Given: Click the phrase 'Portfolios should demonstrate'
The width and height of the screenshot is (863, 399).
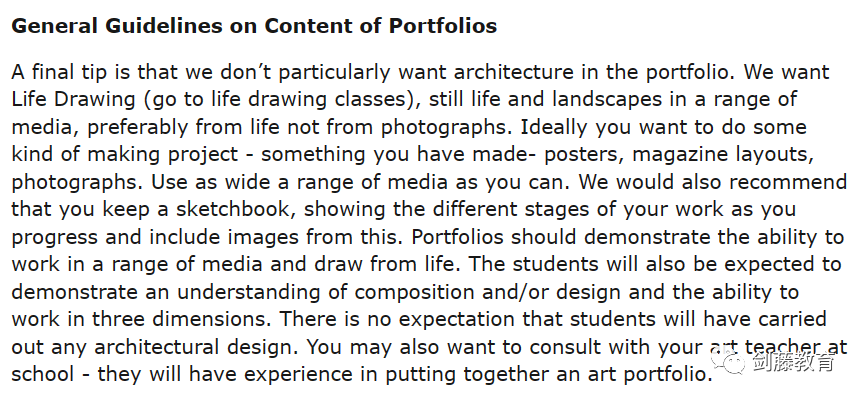Looking at the screenshot, I should [x=562, y=237].
